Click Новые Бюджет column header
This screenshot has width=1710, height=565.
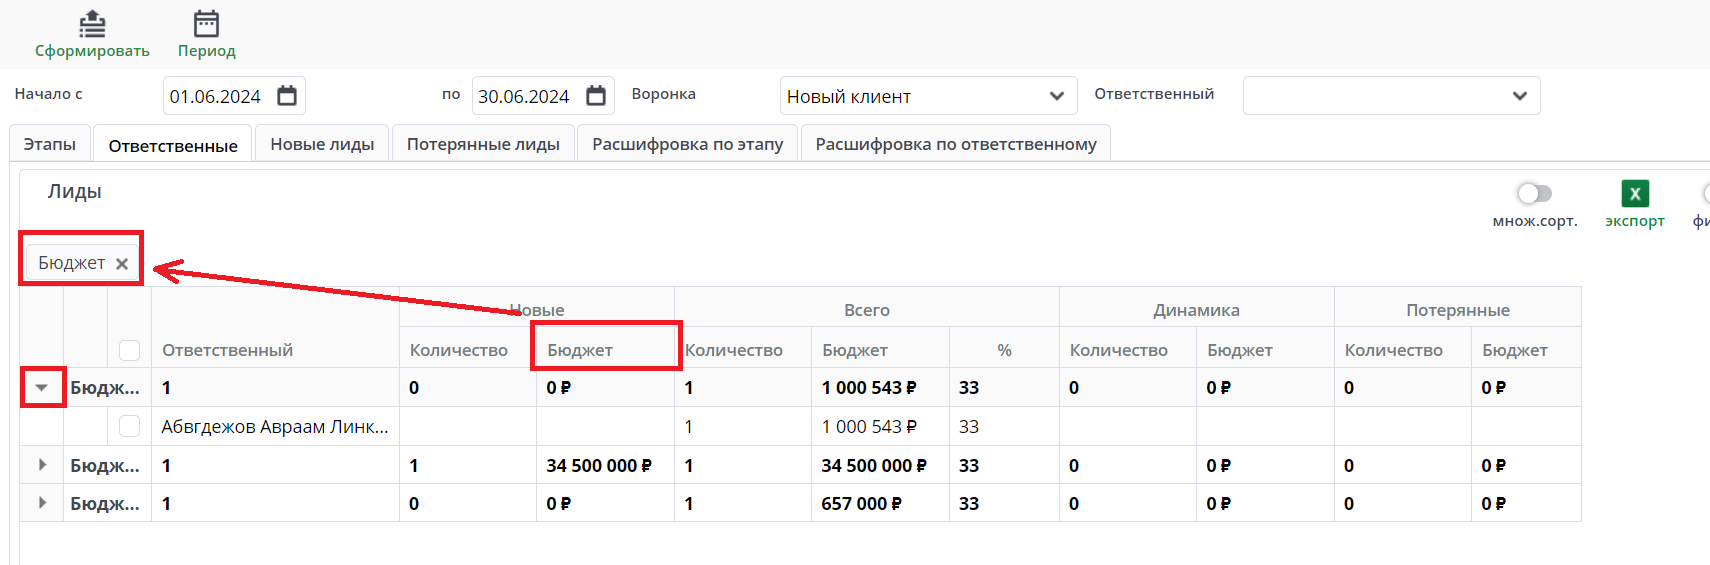(x=580, y=350)
